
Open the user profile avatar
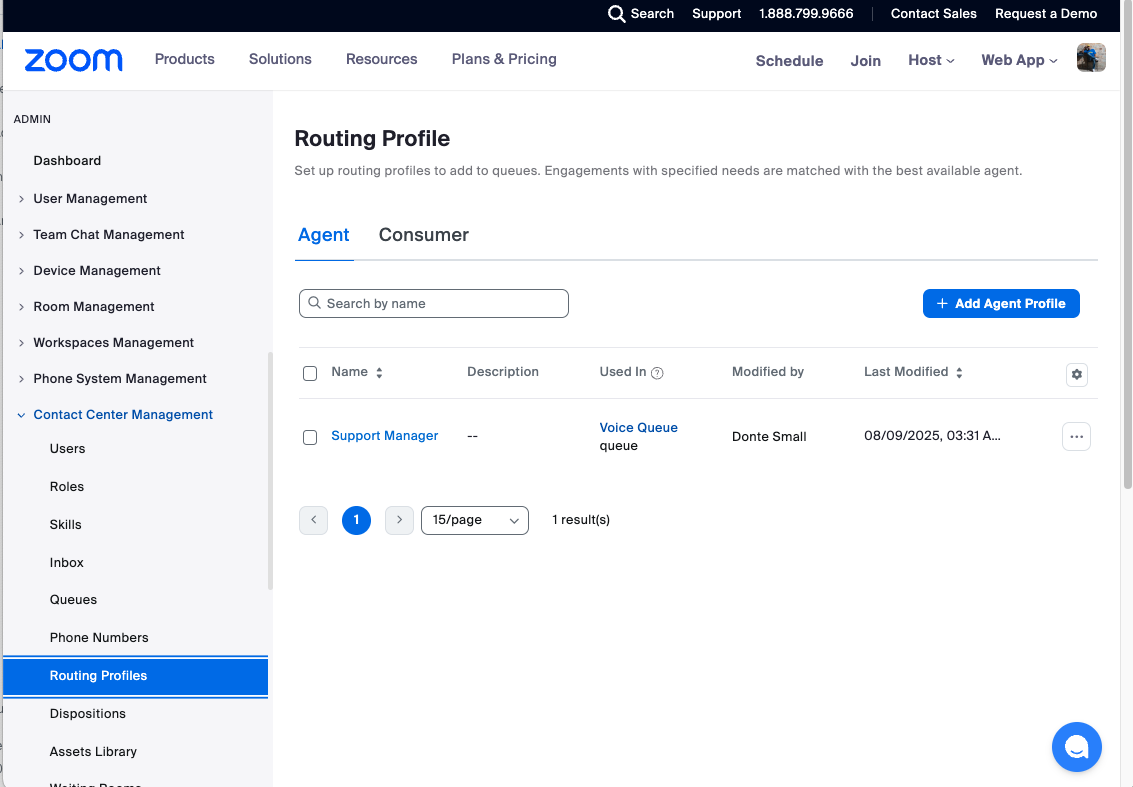pos(1090,58)
